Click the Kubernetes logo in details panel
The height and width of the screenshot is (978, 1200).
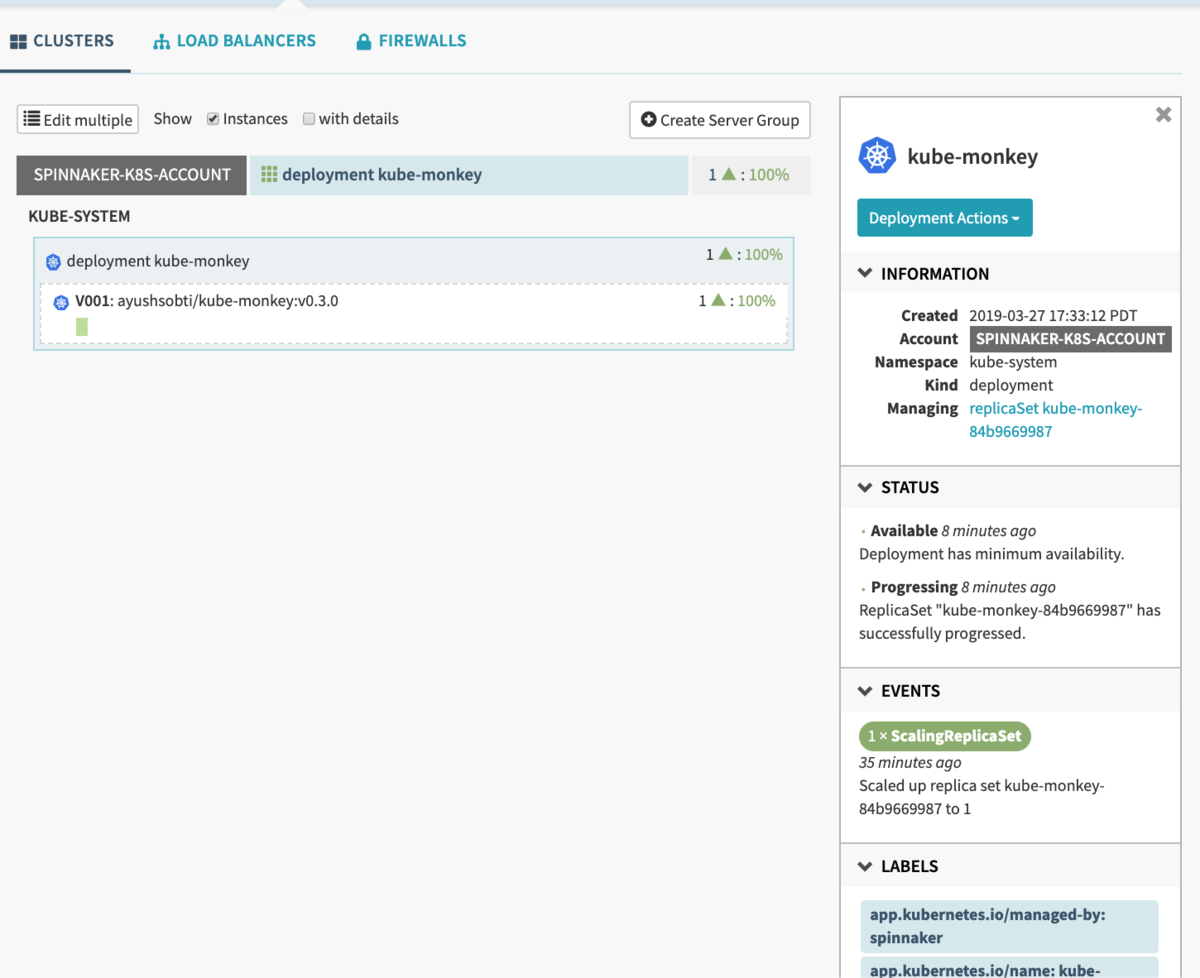tap(877, 156)
